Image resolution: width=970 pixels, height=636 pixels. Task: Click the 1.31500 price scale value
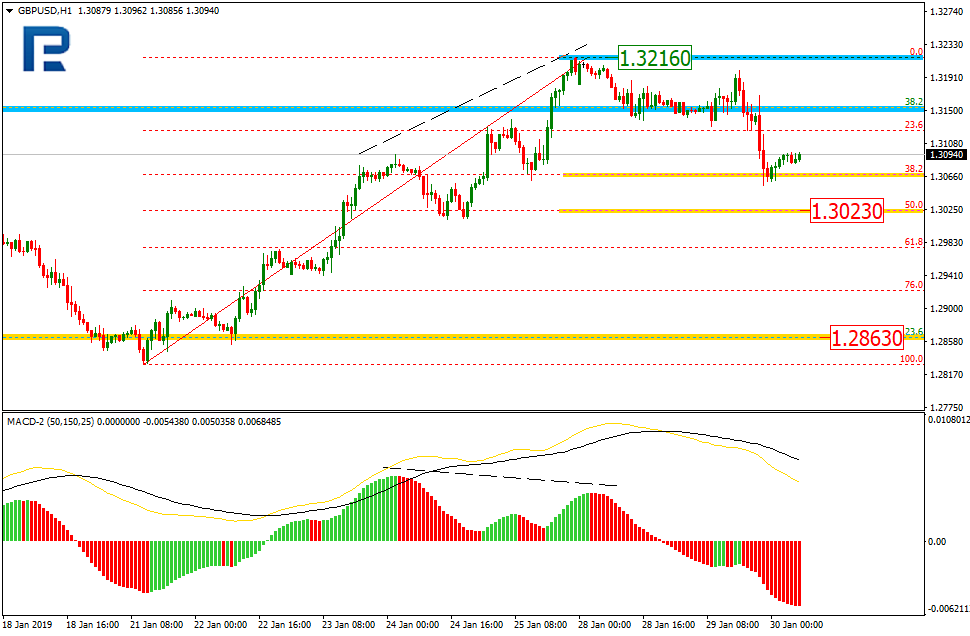(x=946, y=110)
